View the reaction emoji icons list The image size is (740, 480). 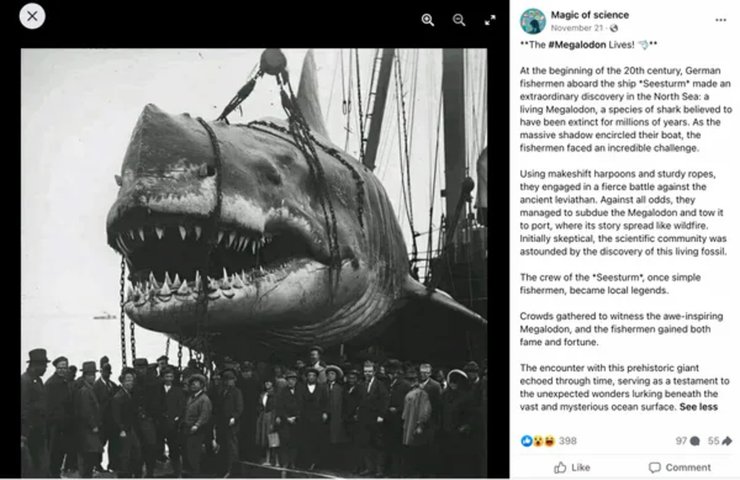click(538, 440)
